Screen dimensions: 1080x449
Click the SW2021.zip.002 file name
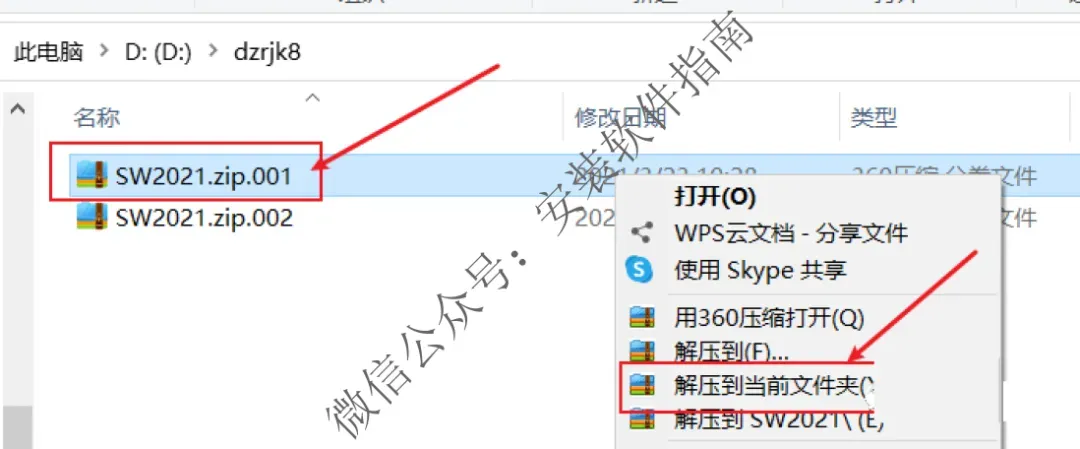click(205, 218)
